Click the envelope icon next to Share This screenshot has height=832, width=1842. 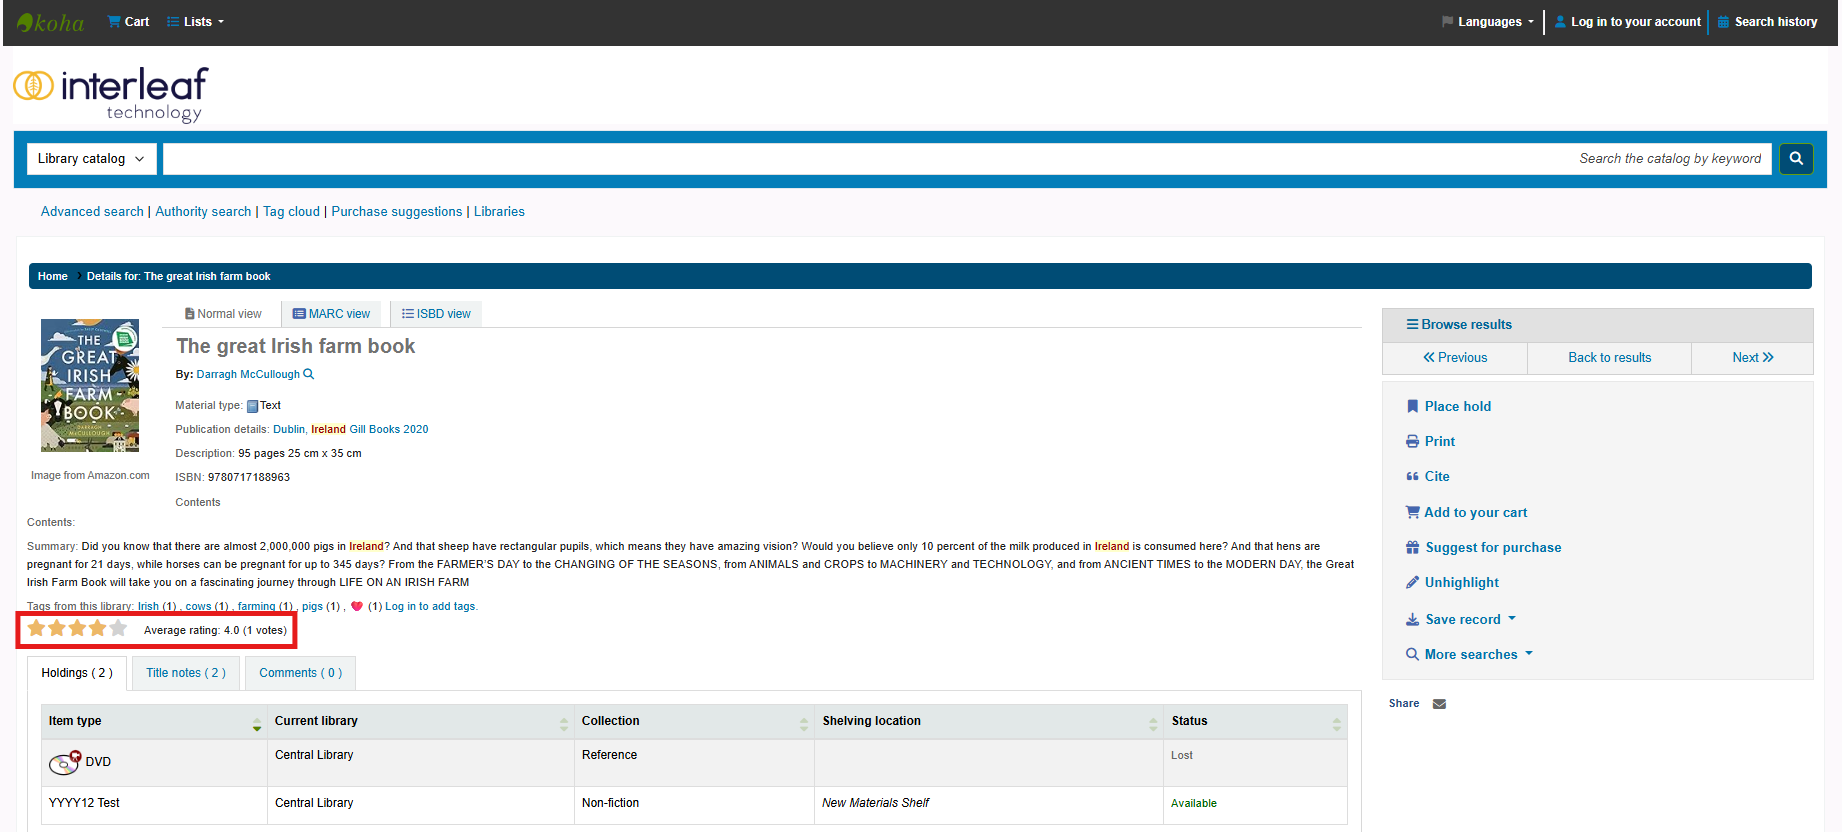click(x=1439, y=704)
